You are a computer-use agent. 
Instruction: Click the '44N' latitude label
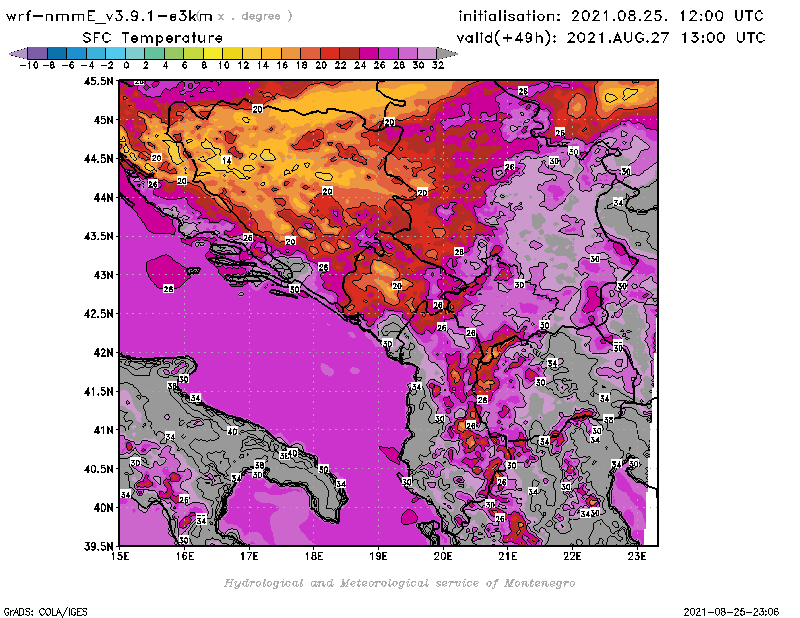[104, 197]
